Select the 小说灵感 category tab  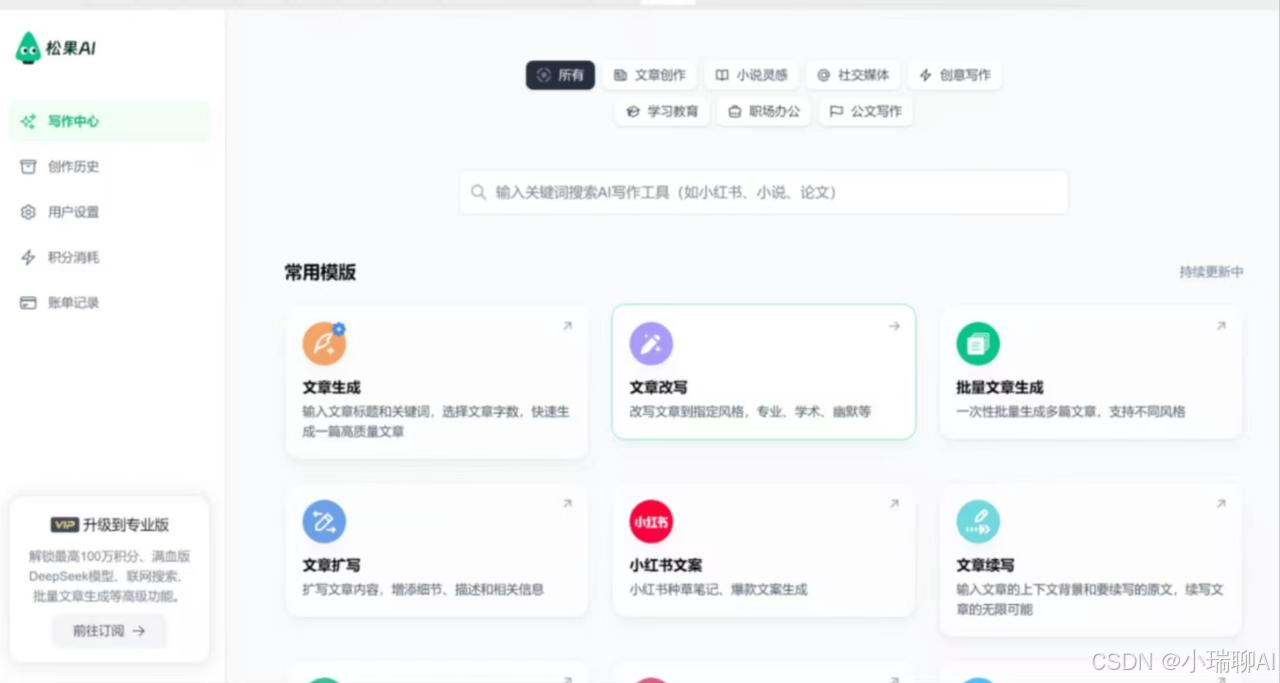(751, 75)
